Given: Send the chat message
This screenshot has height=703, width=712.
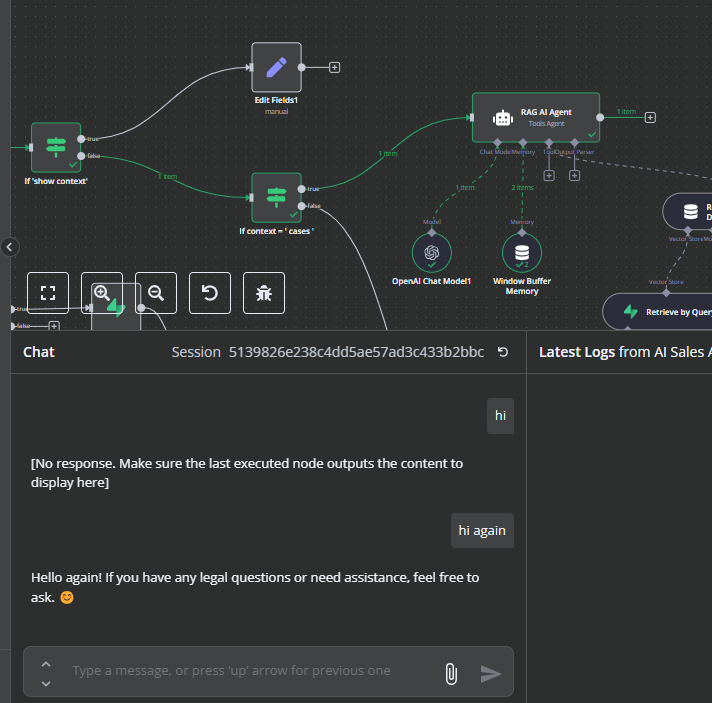Looking at the screenshot, I should pos(490,673).
